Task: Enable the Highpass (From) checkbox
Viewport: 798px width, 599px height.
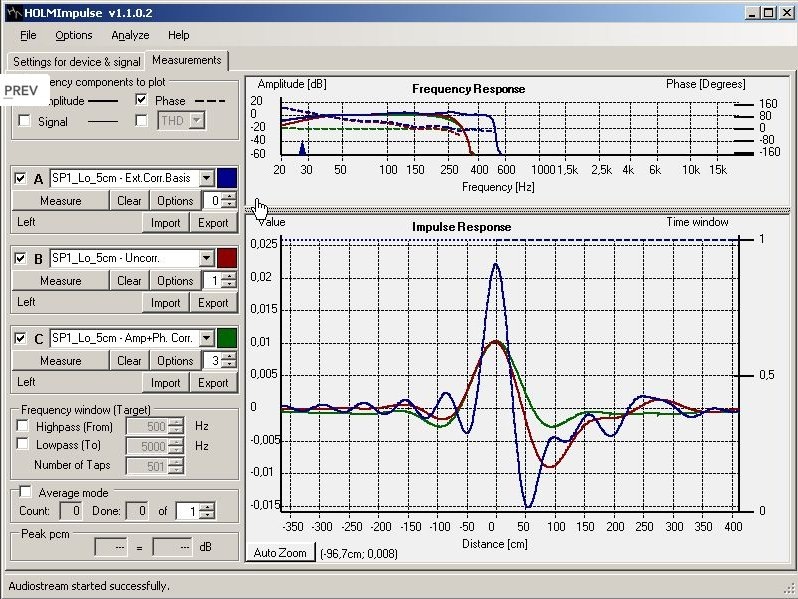Action: pos(22,425)
